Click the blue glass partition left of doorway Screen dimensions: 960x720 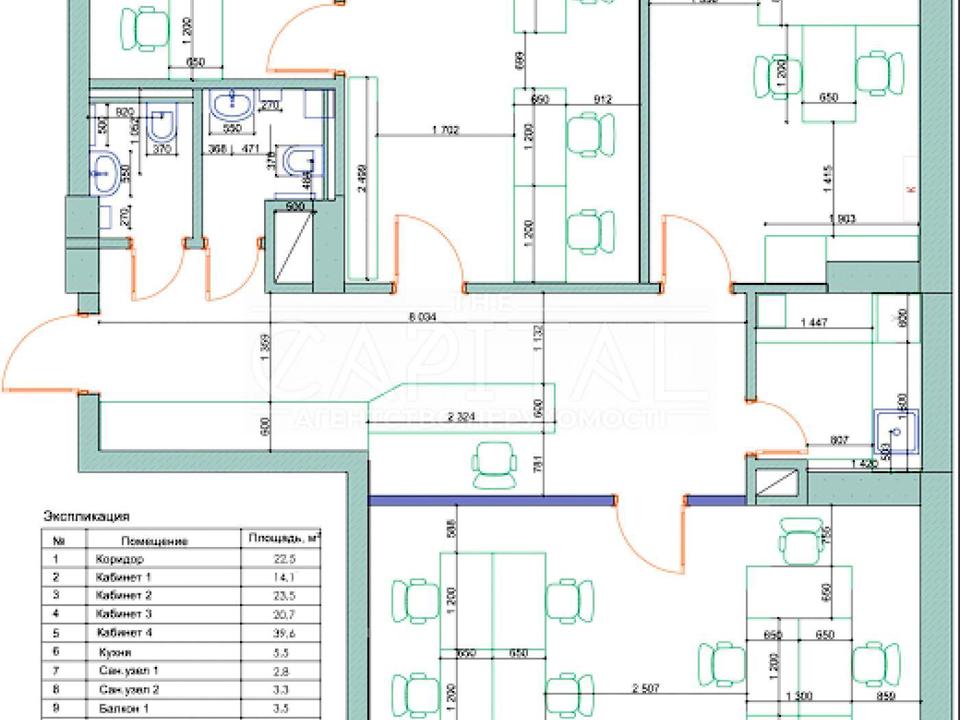click(491, 498)
